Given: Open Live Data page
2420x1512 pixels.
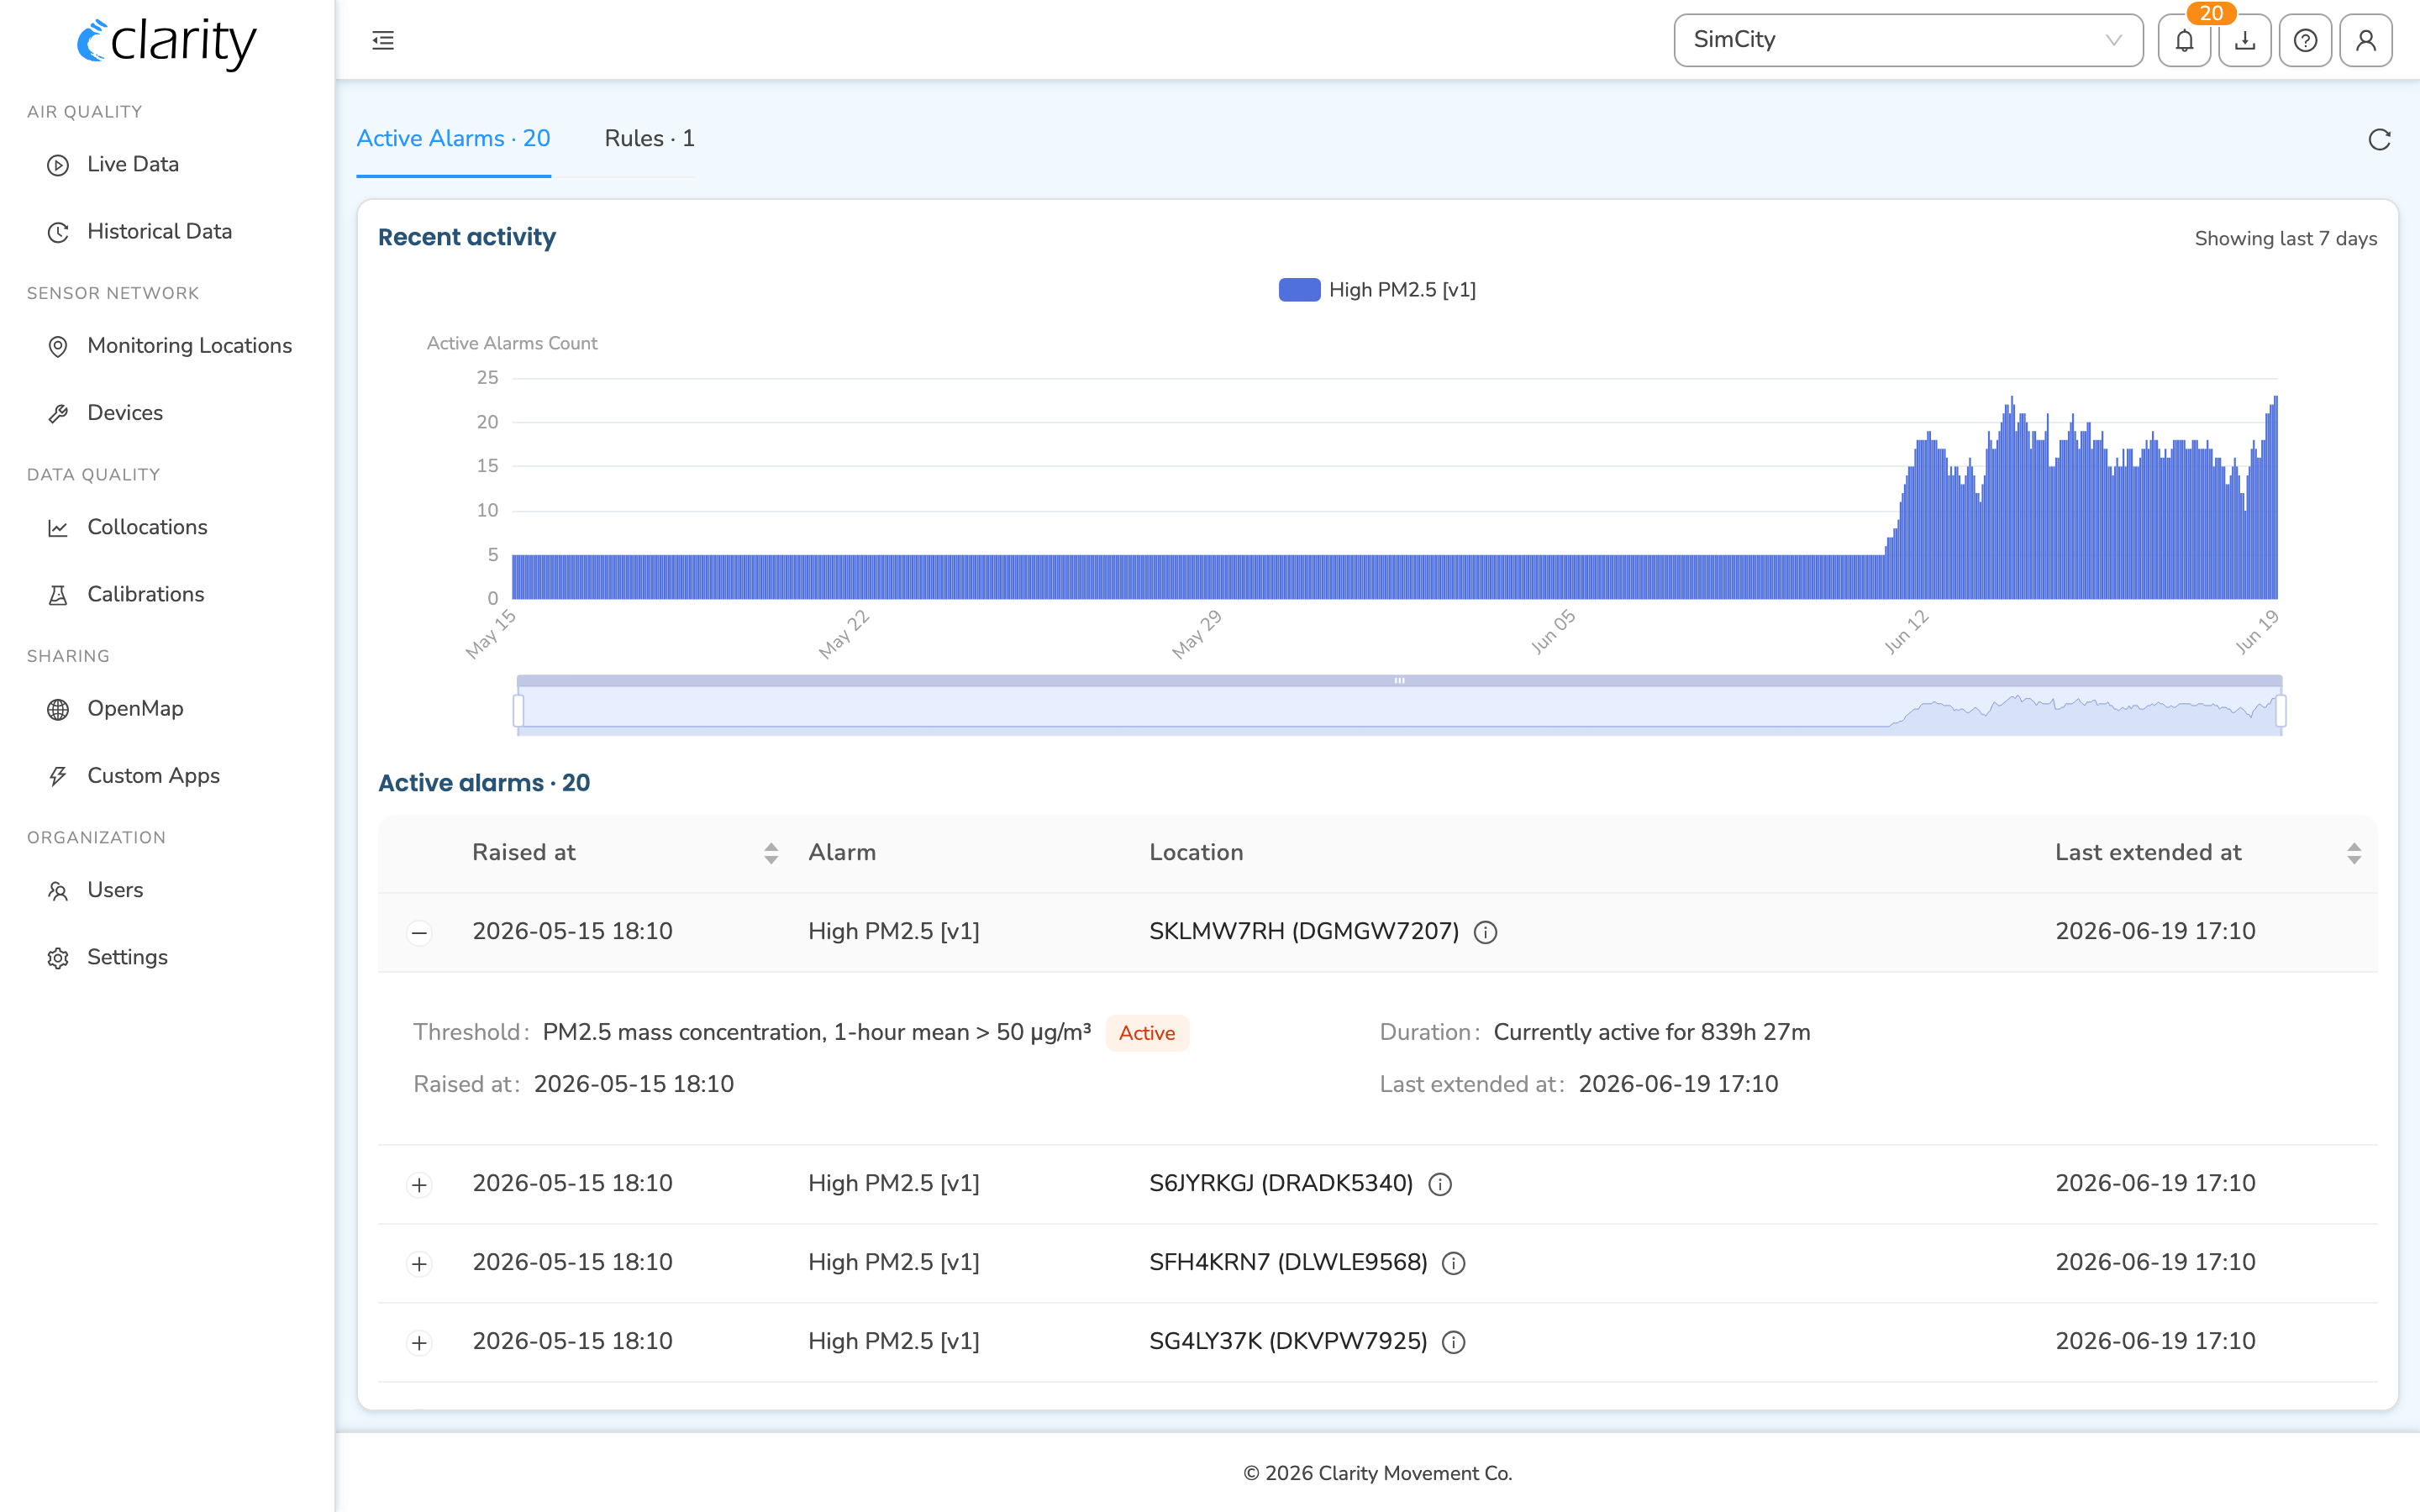Looking at the screenshot, I should 133,164.
